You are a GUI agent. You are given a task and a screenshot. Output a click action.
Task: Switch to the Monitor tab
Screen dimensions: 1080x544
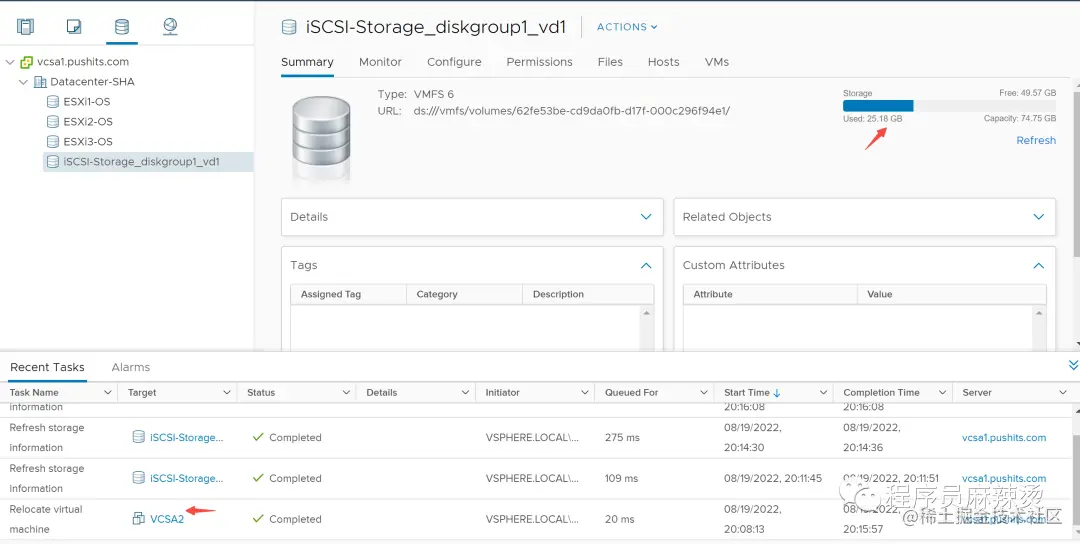click(x=380, y=62)
